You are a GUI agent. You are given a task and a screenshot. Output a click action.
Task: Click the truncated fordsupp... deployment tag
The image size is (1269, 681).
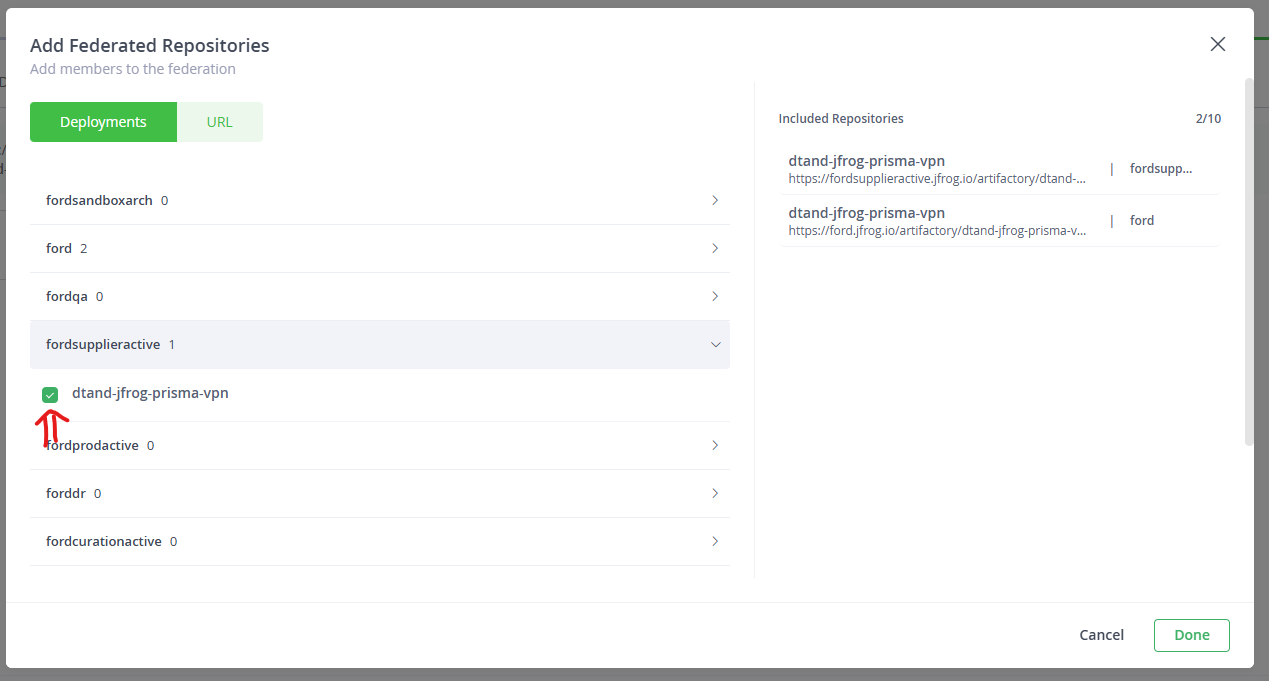[1161, 169]
